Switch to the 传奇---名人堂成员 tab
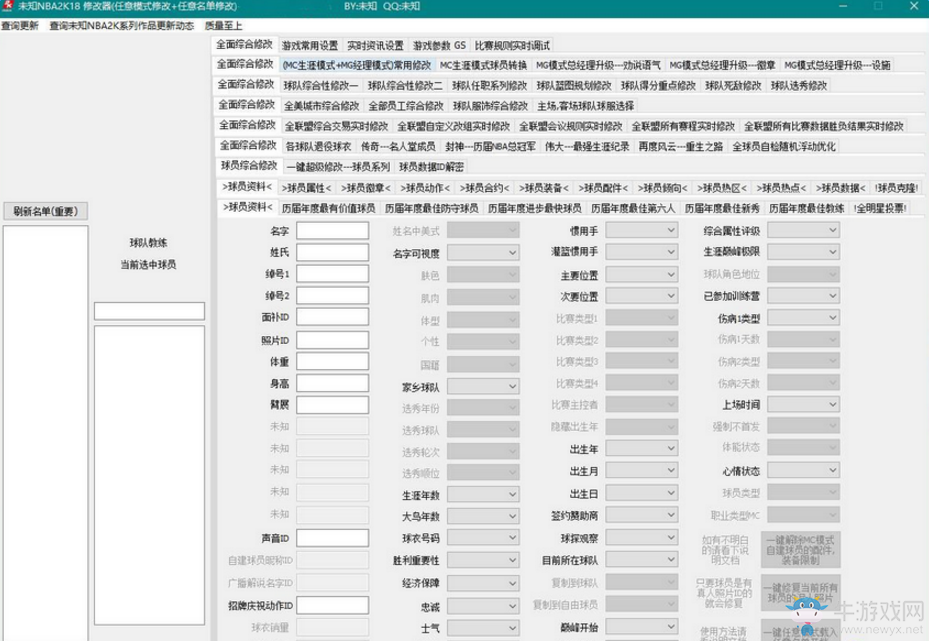Viewport: 929px width, 641px height. (x=398, y=146)
